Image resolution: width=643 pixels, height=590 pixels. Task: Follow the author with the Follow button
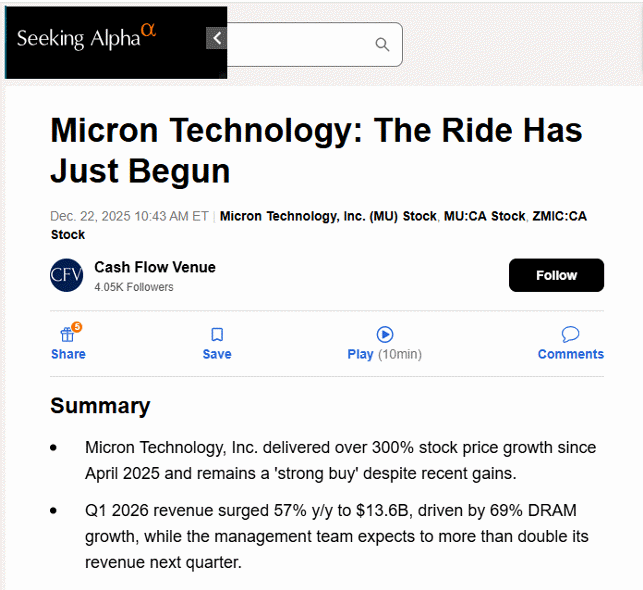[x=556, y=275]
